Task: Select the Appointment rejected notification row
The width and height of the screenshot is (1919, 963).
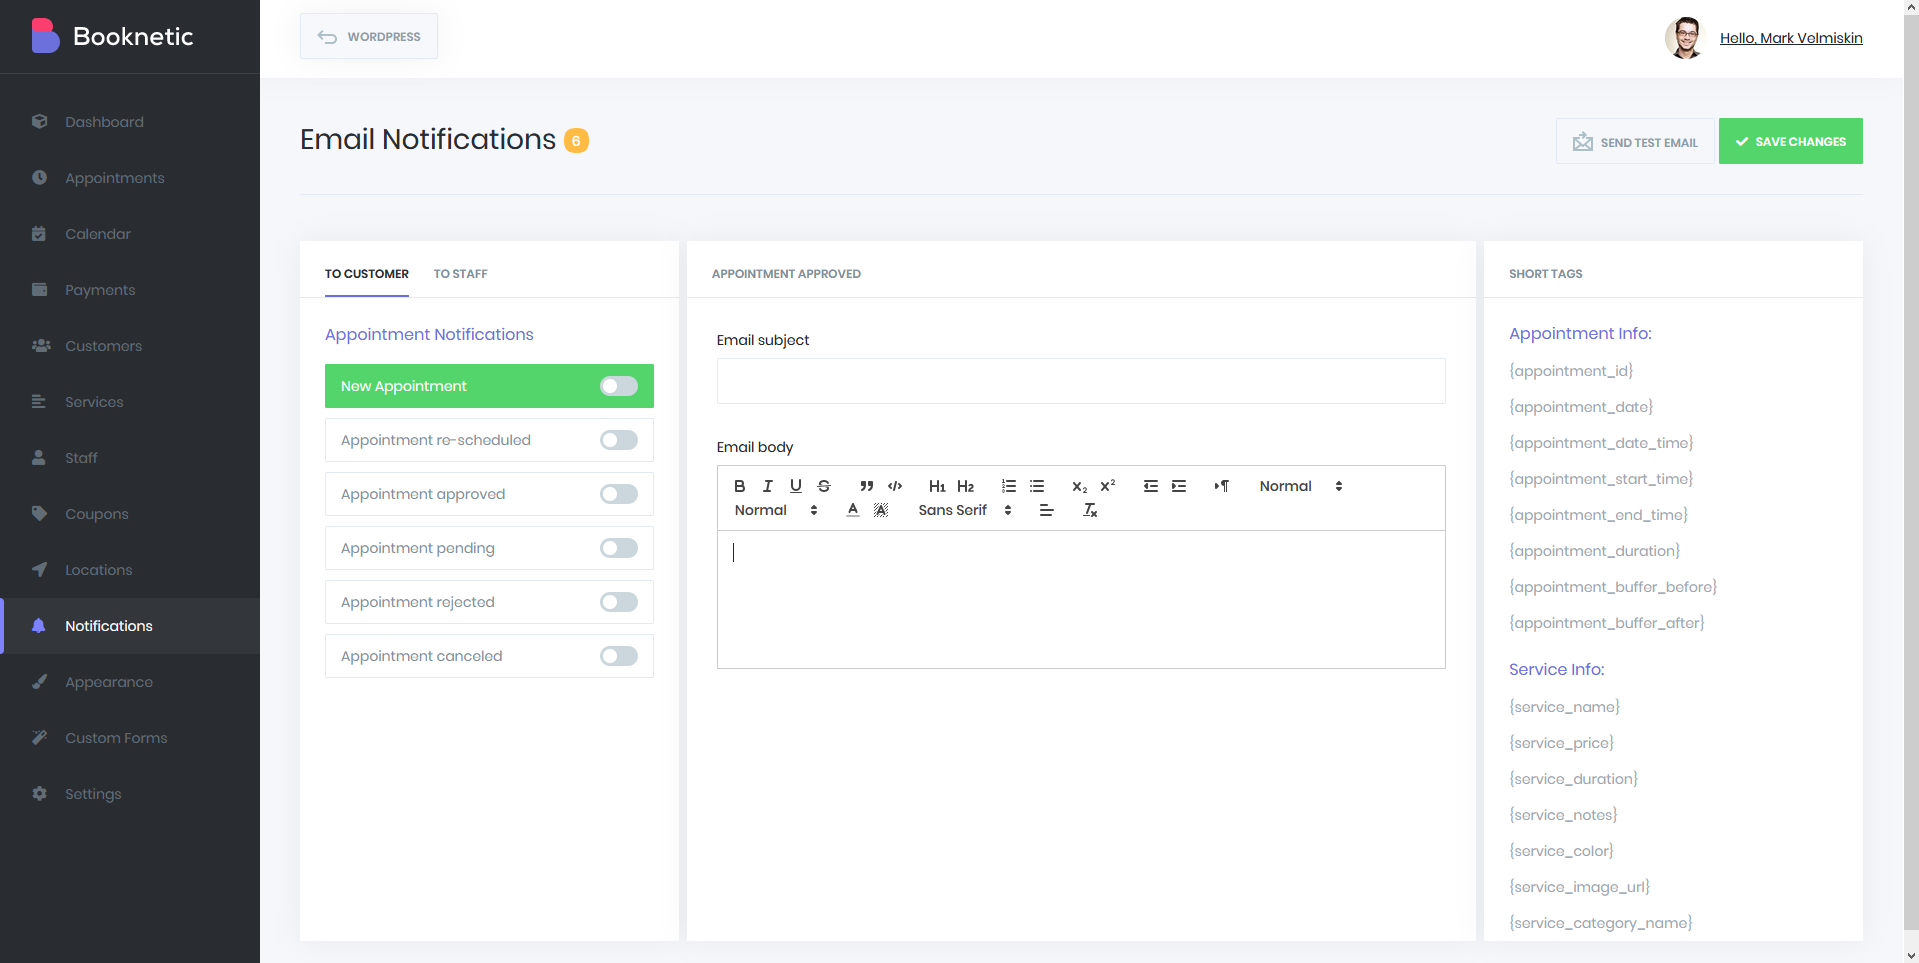Action: (489, 602)
